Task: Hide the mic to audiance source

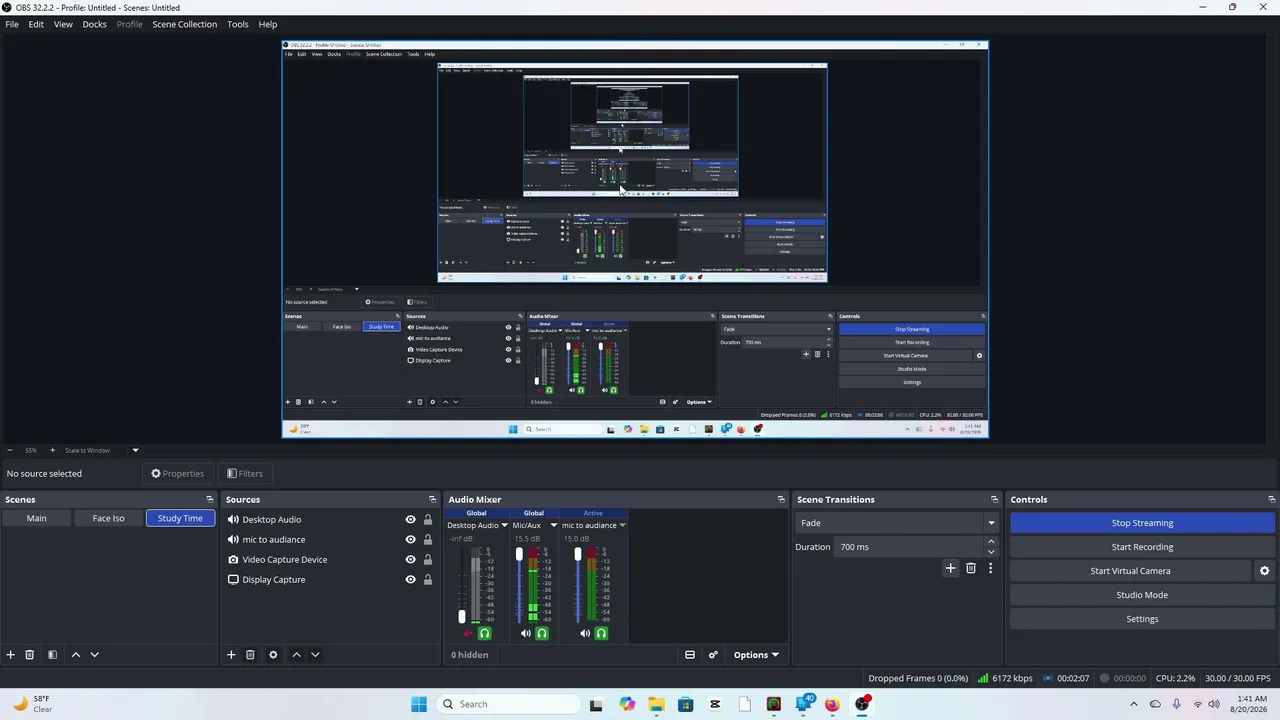Action: click(x=410, y=540)
